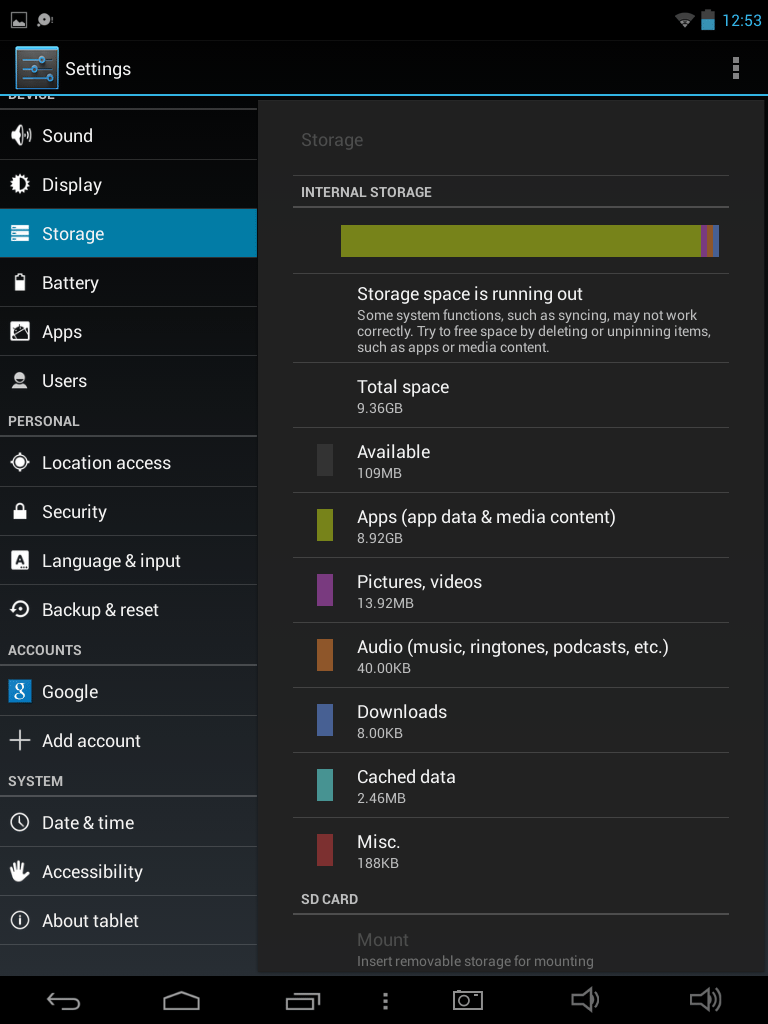Image resolution: width=768 pixels, height=1024 pixels.
Task: Open Location access settings
Action: coord(128,463)
